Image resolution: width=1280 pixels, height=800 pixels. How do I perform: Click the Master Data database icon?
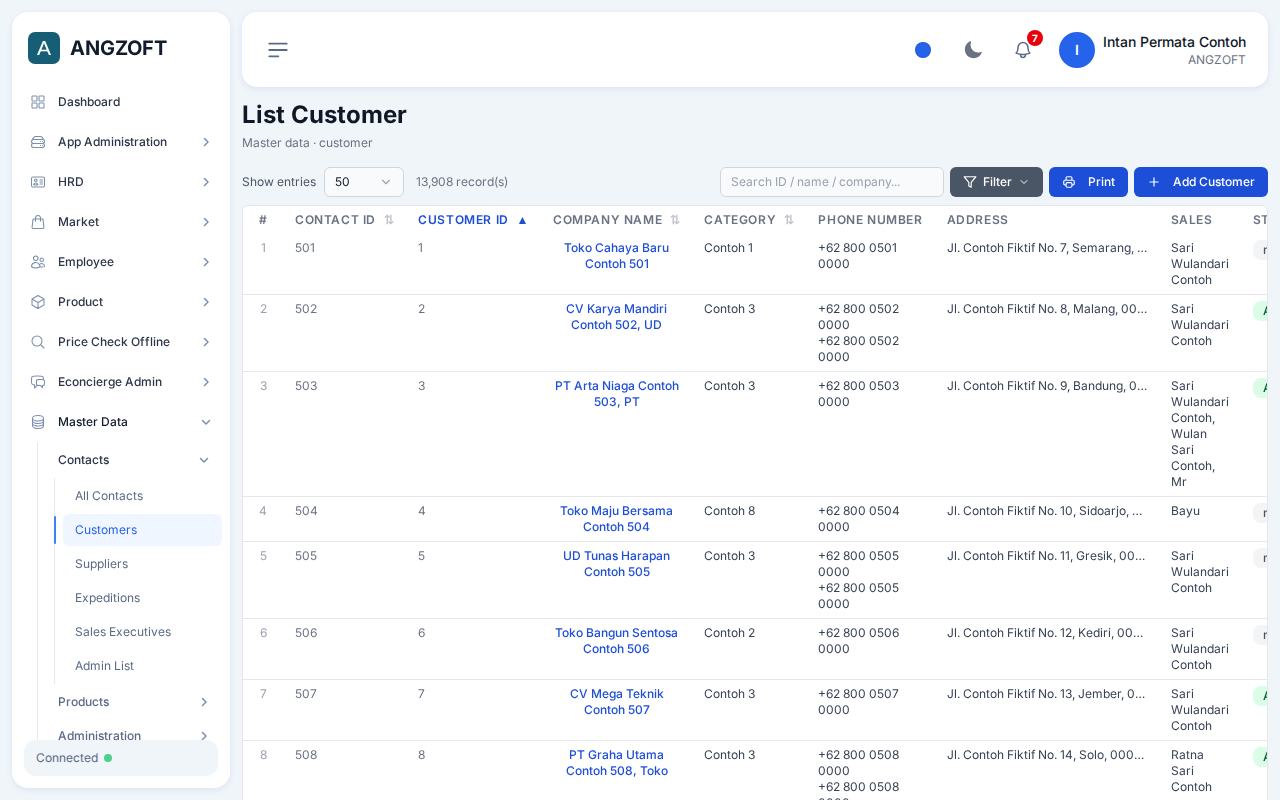(38, 422)
